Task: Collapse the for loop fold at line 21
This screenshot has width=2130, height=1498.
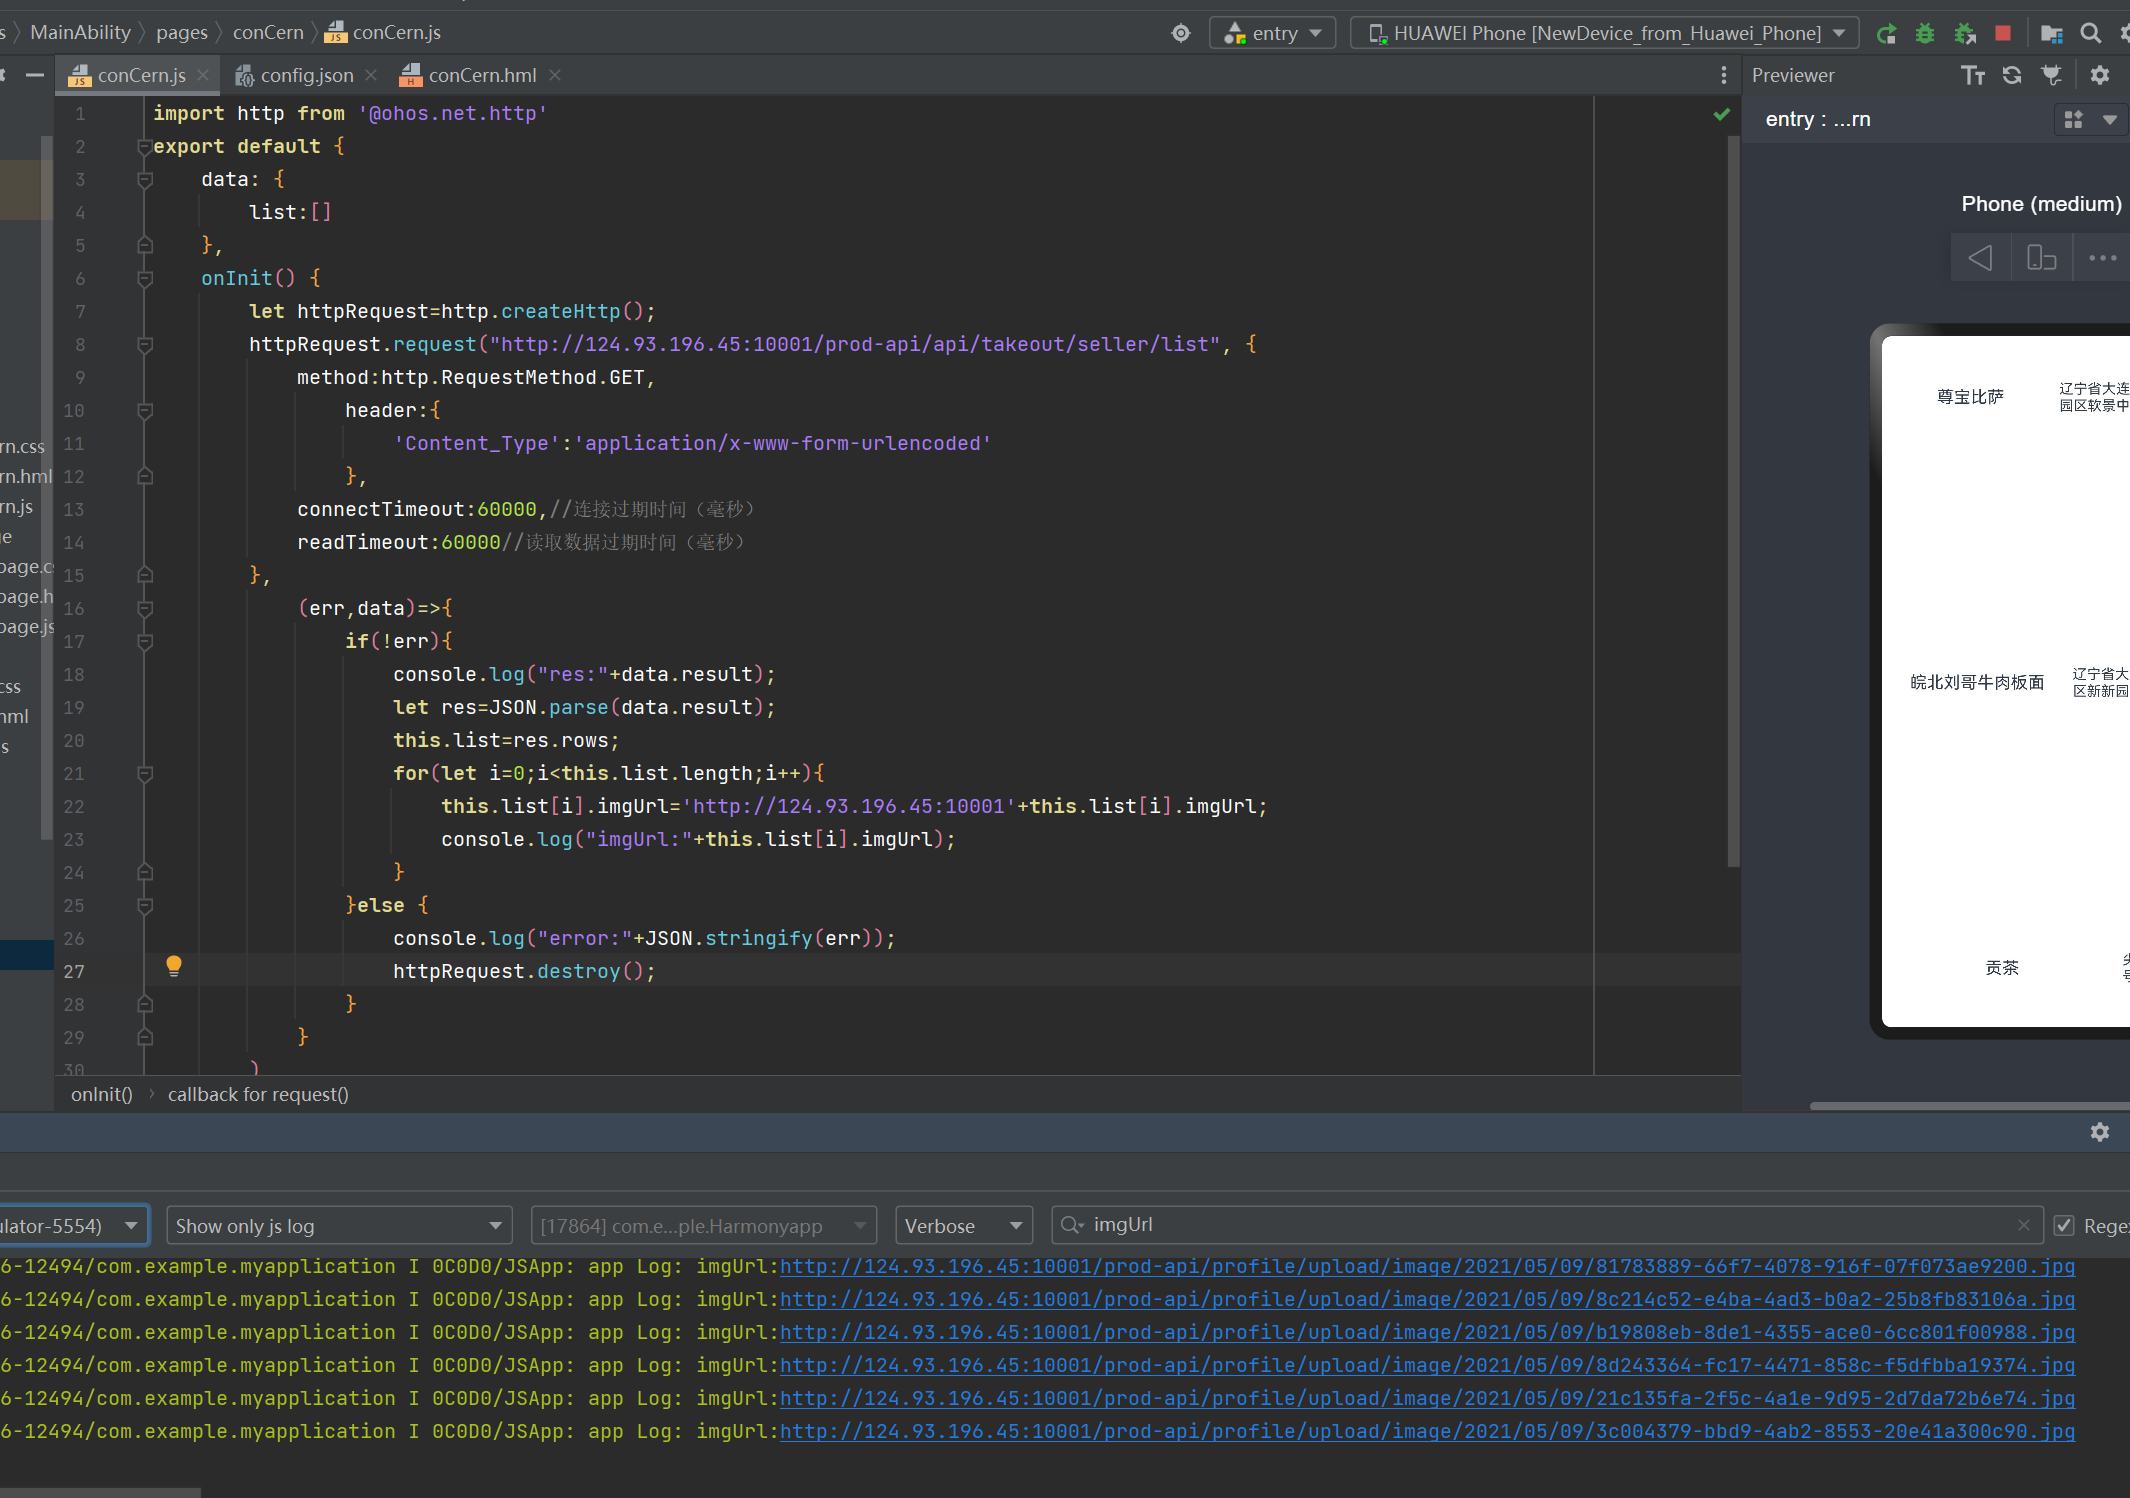Action: [145, 774]
